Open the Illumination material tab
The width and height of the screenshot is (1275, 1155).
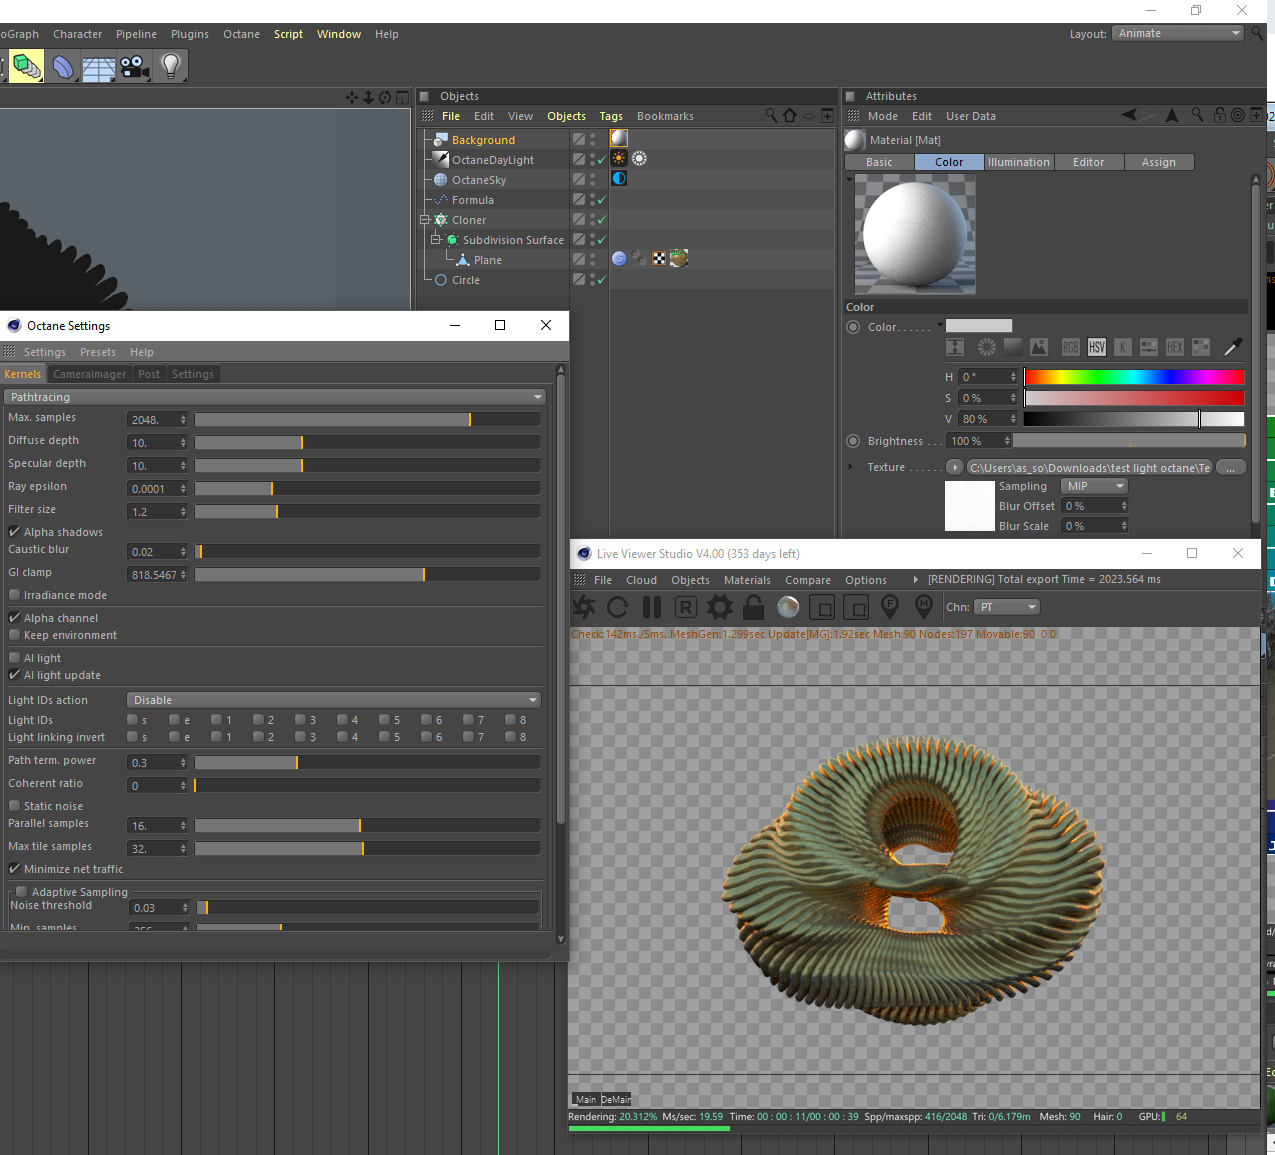click(x=1018, y=162)
